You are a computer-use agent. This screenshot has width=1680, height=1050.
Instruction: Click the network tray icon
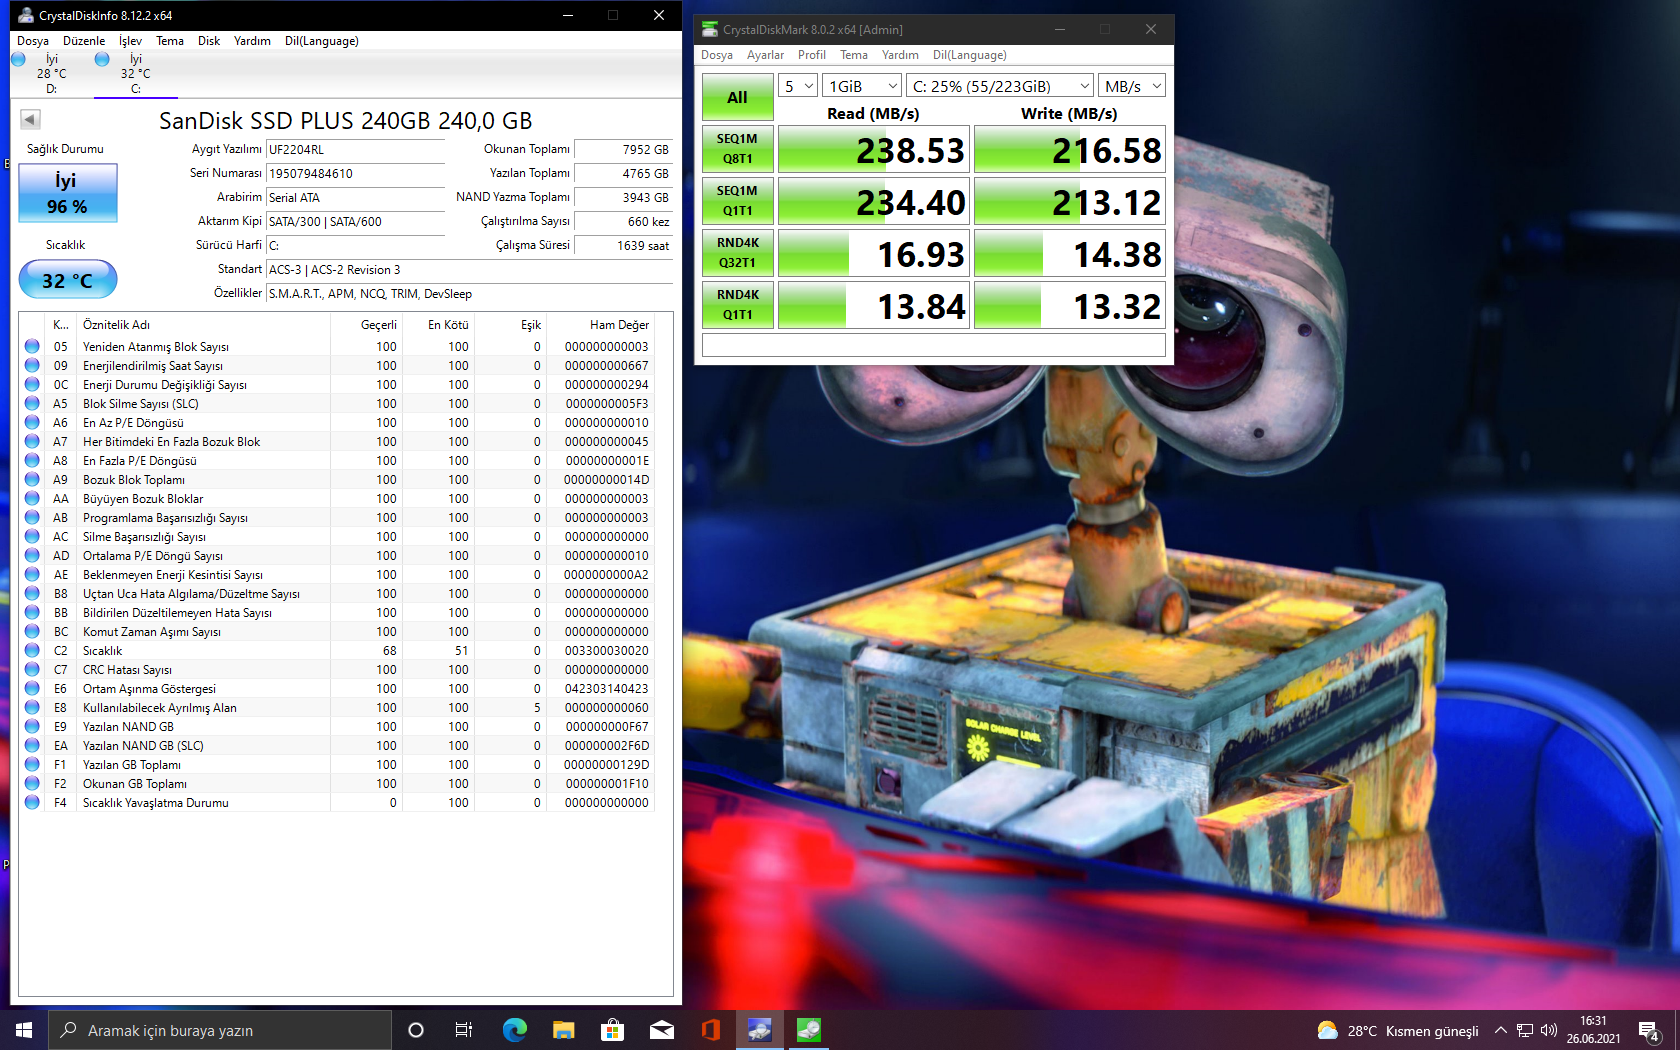pyautogui.click(x=1525, y=1030)
